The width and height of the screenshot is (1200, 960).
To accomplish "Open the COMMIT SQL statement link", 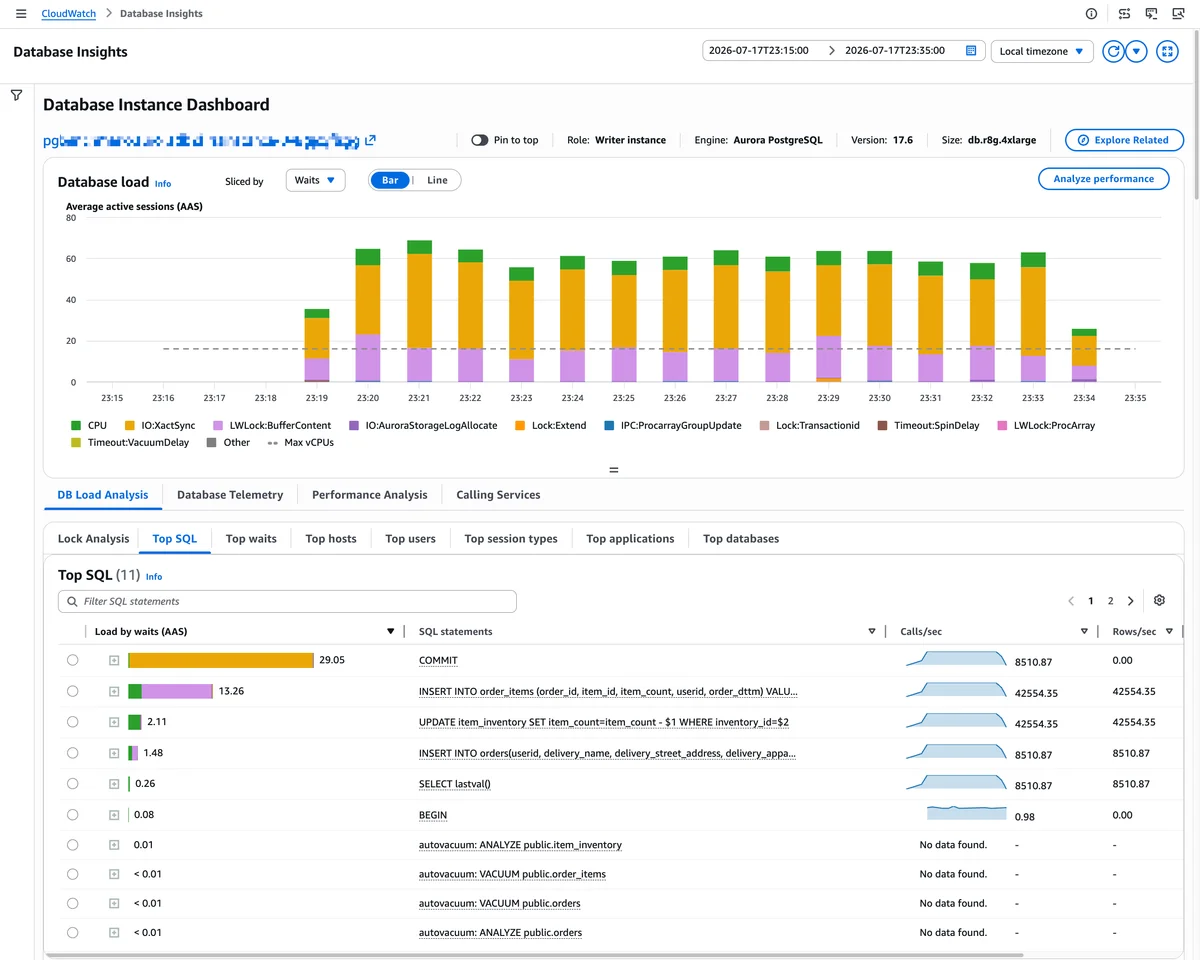I will pos(438,661).
